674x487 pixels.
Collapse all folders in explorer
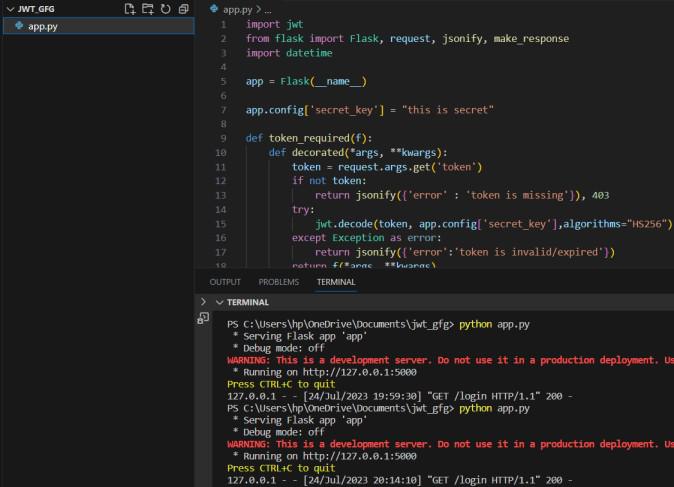(x=183, y=9)
